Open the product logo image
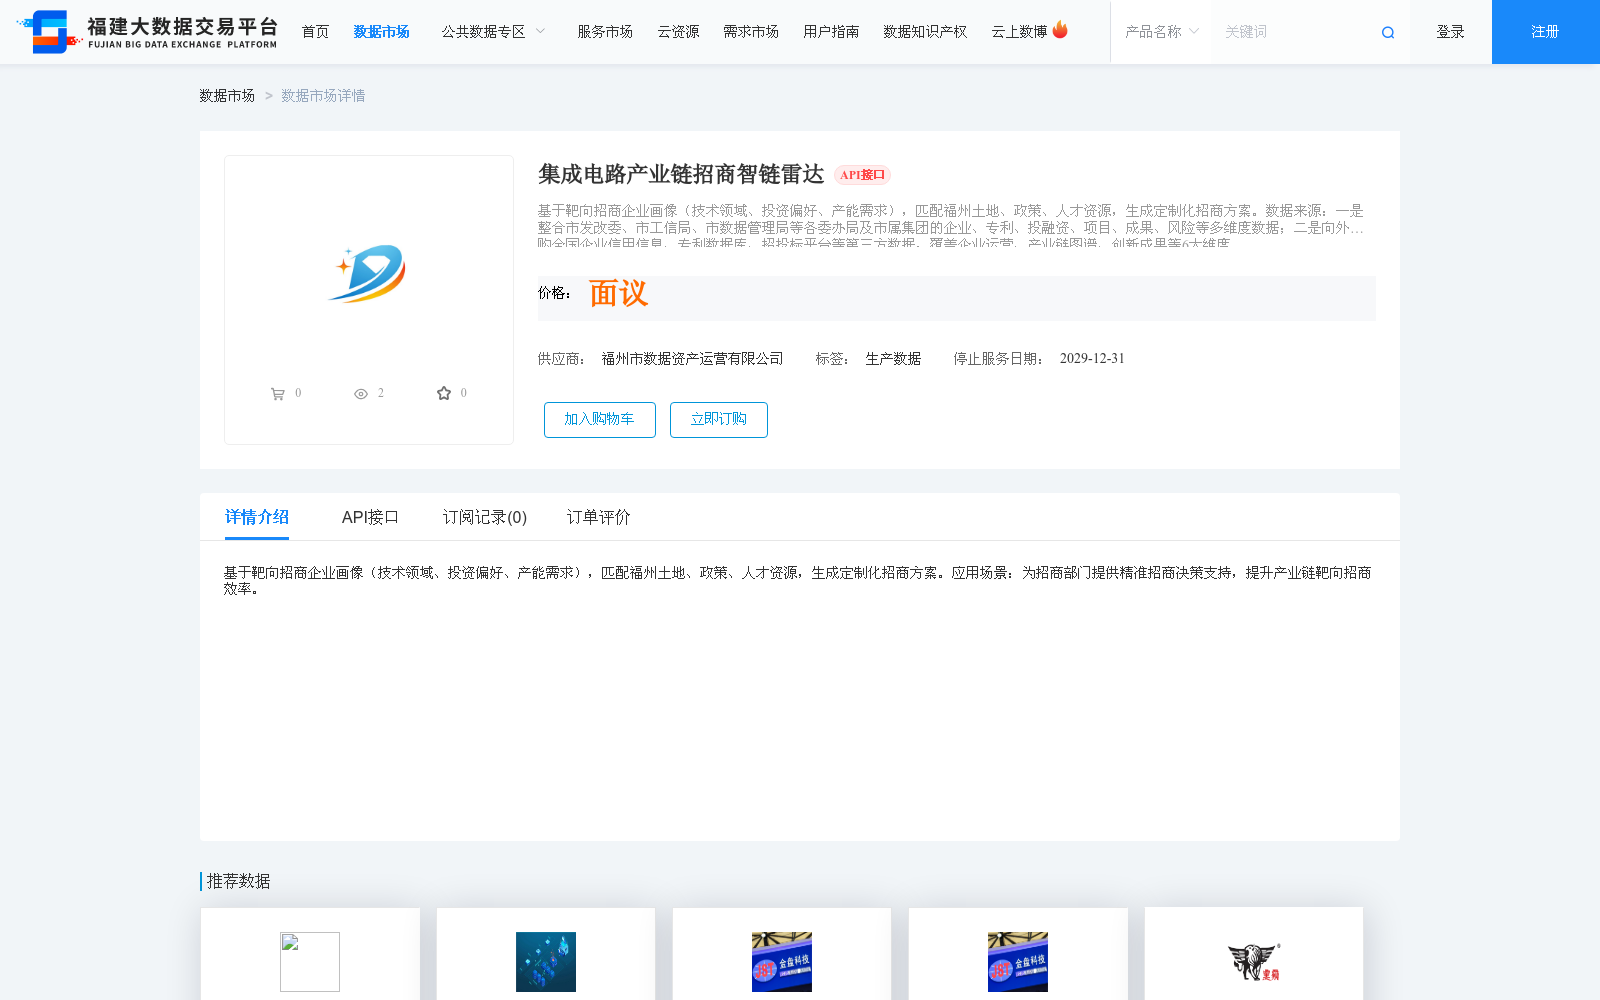 368,273
